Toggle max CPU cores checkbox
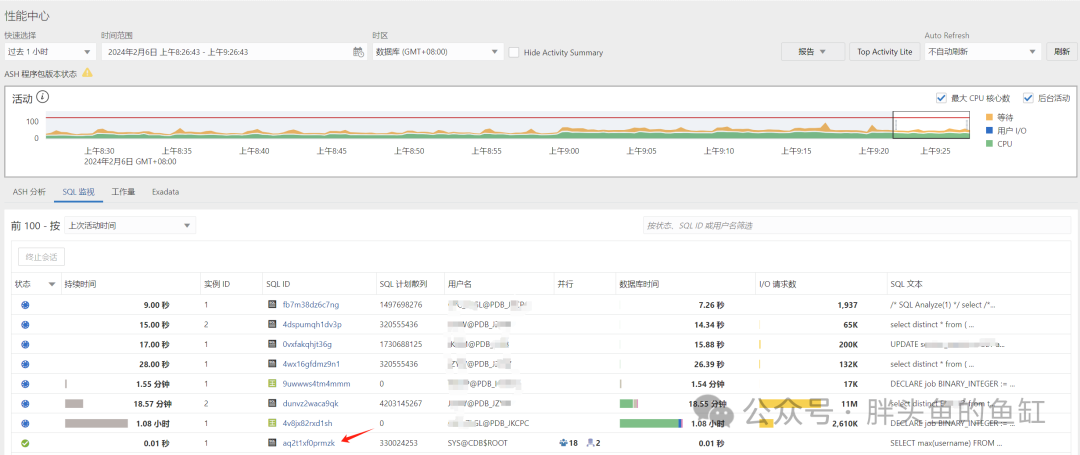Viewport: 1080px width, 455px height. click(x=942, y=98)
